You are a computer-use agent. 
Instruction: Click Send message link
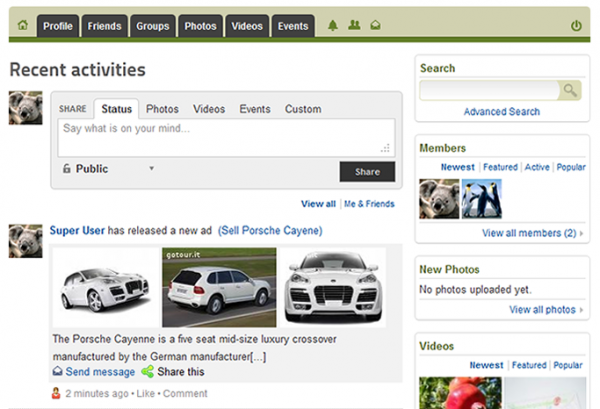click(x=100, y=372)
